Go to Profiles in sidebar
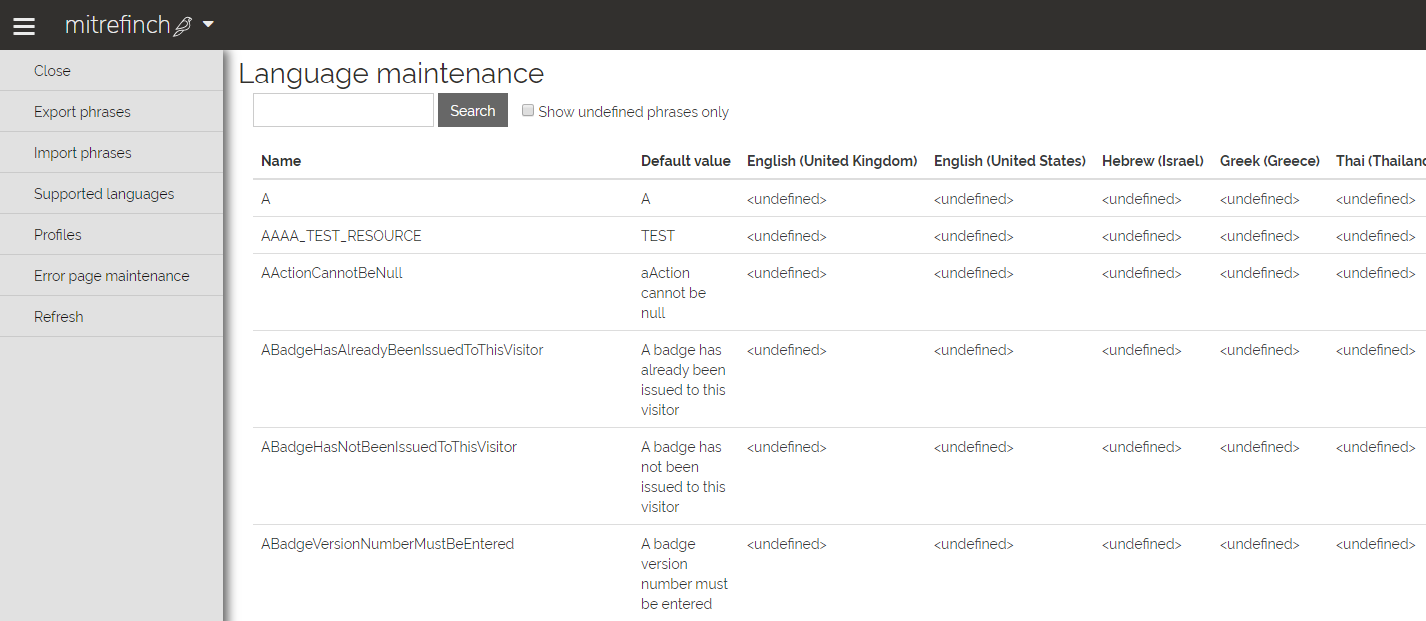The height and width of the screenshot is (621, 1426). point(58,235)
